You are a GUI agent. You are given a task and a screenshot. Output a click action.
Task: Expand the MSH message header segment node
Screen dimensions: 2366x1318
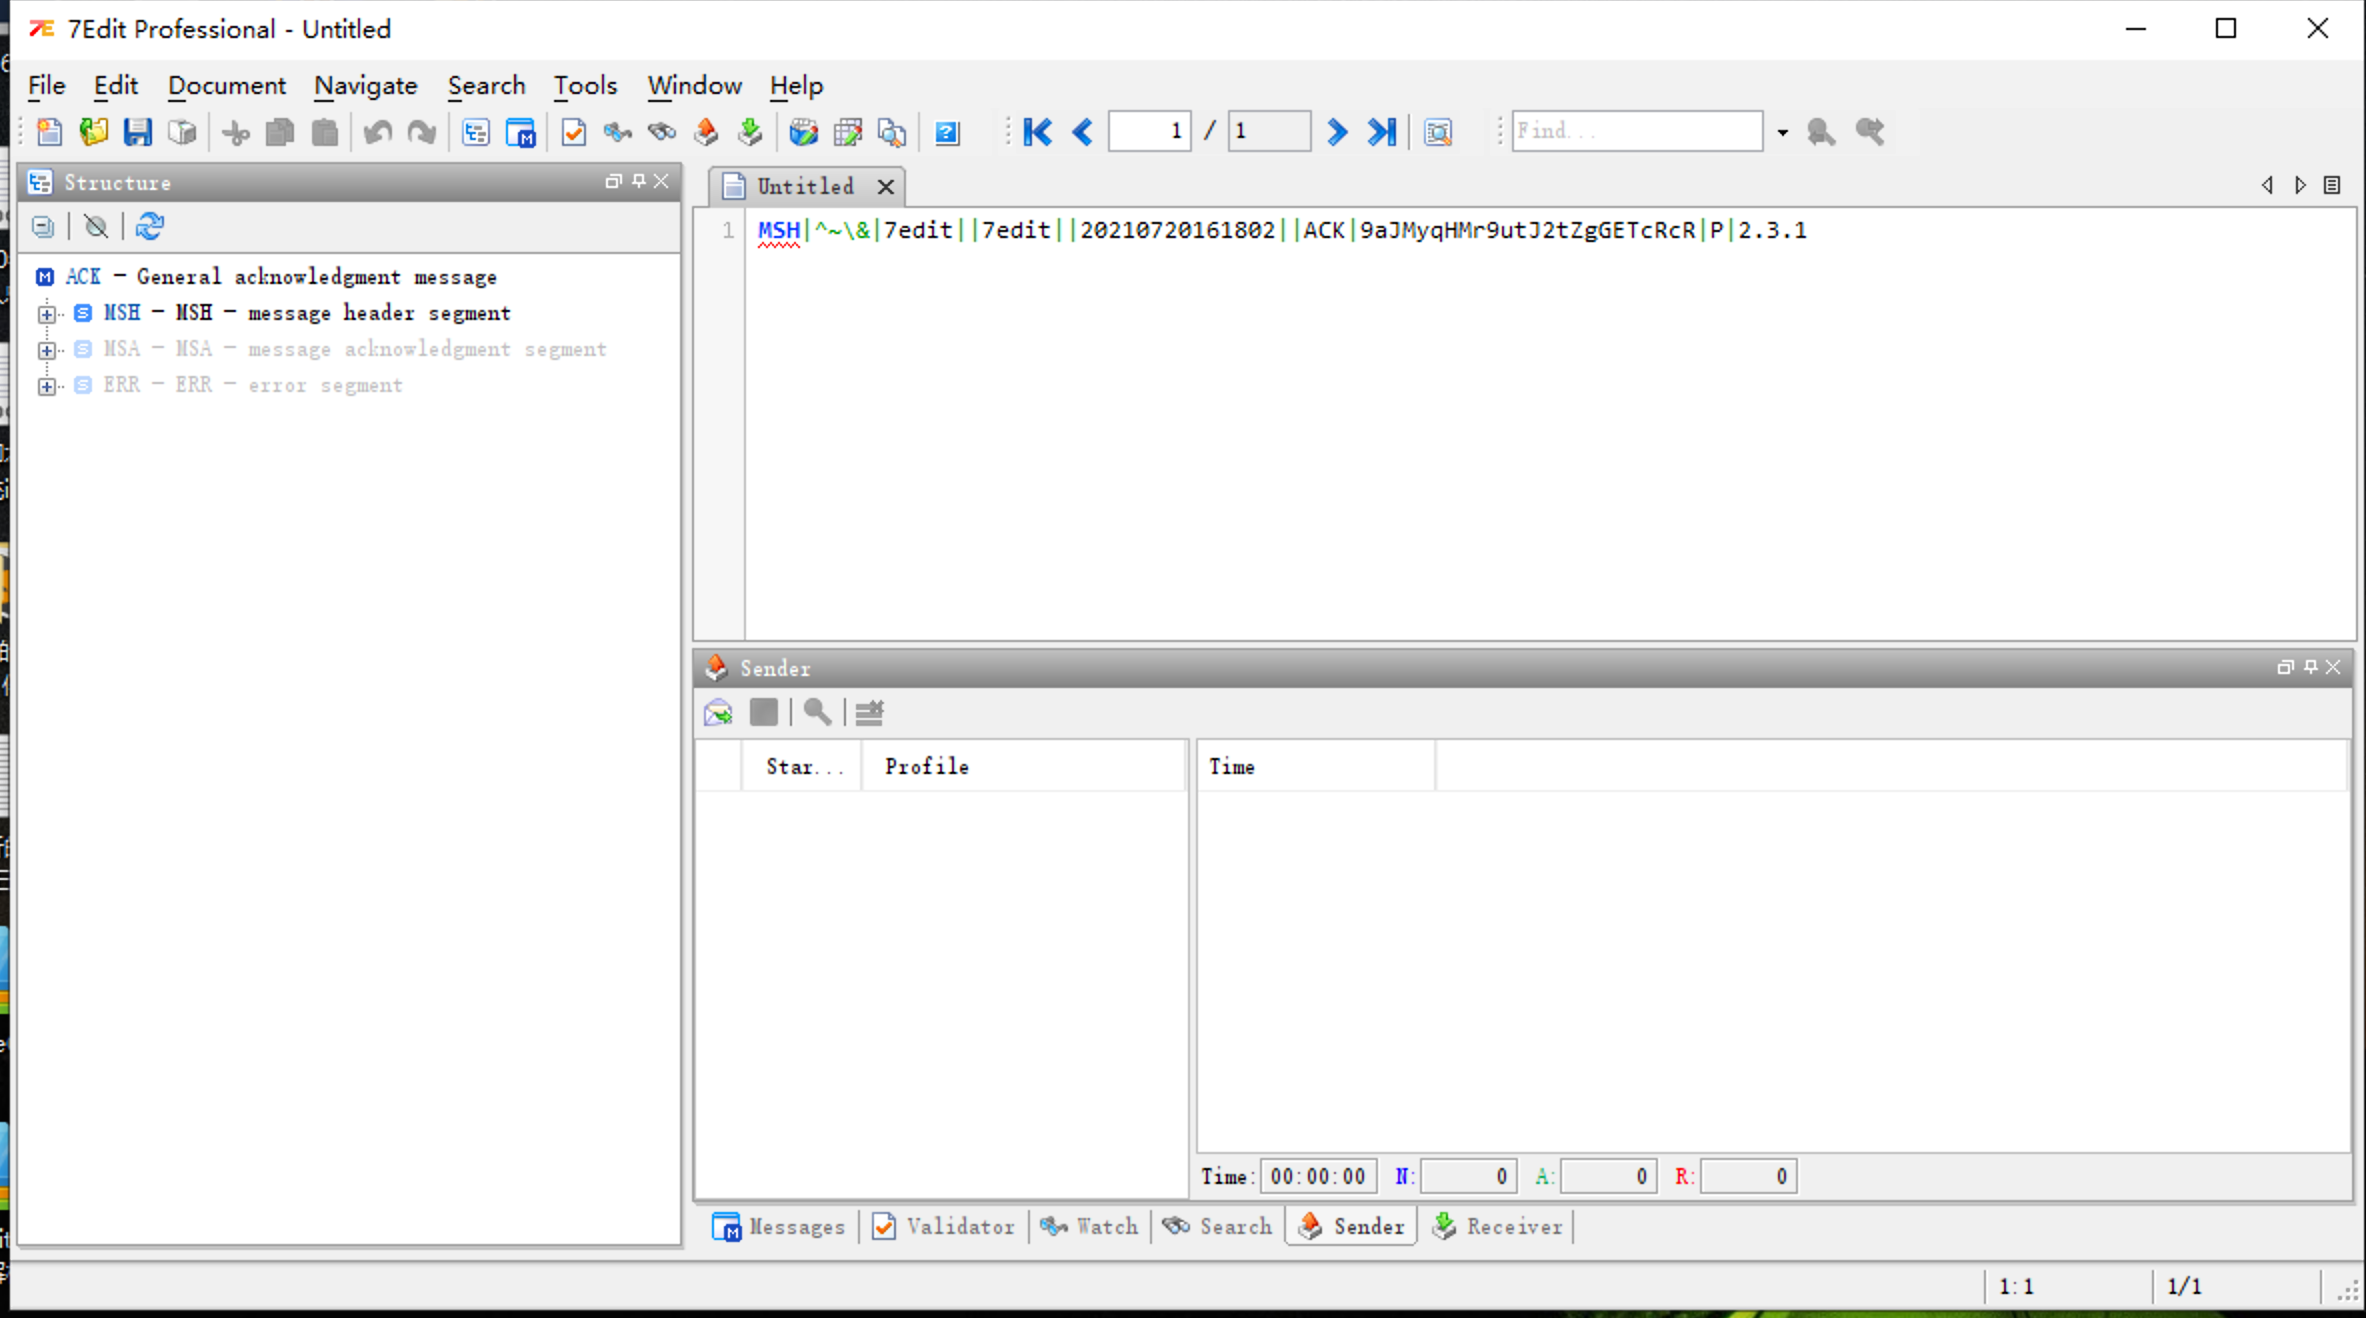(46, 314)
